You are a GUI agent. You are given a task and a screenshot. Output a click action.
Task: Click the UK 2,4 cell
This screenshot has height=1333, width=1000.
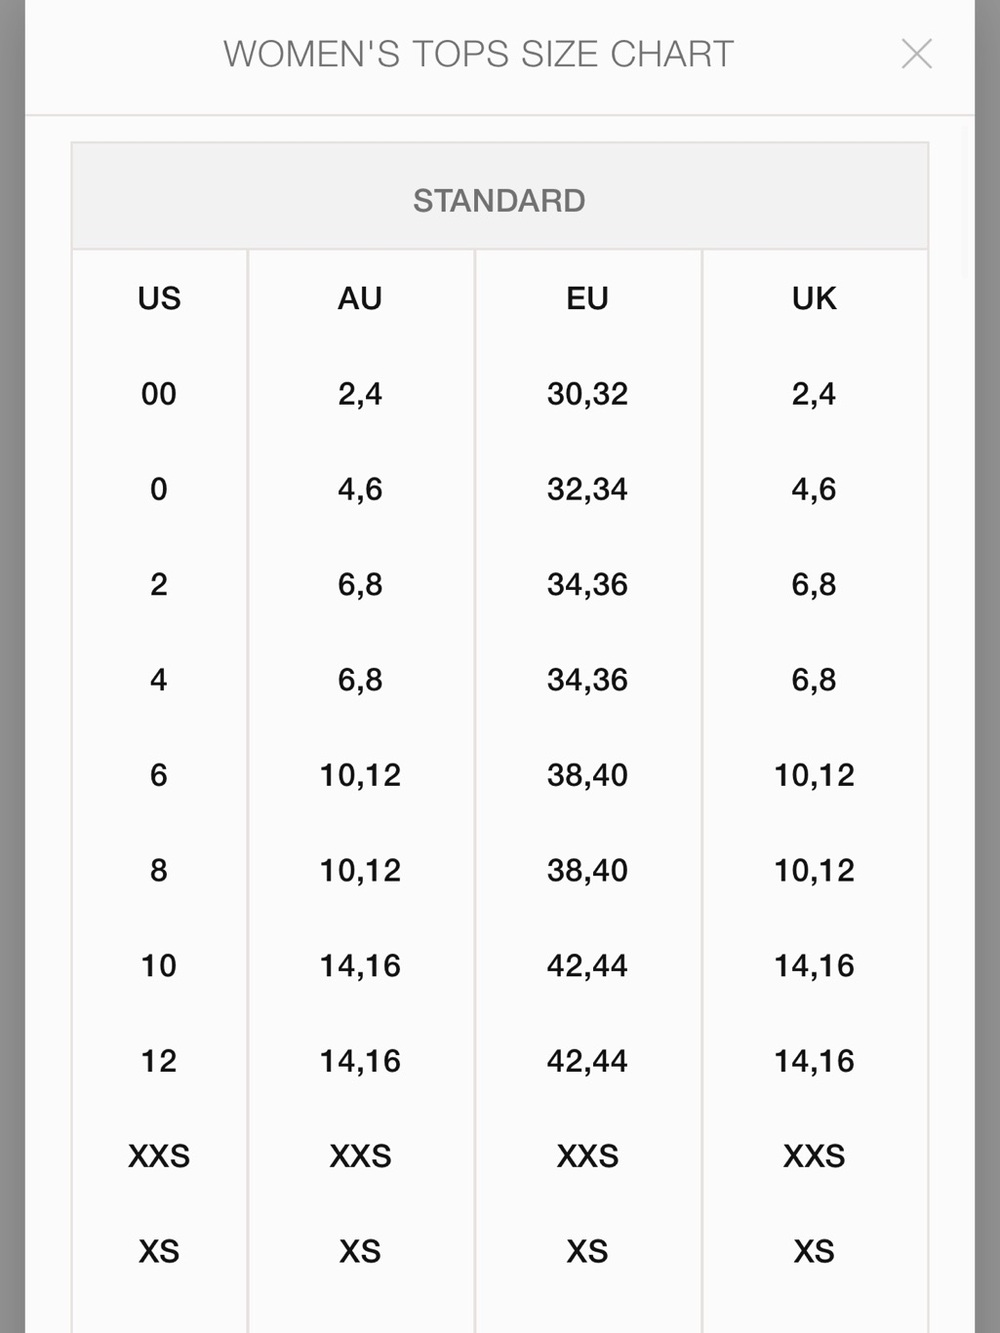pos(814,394)
